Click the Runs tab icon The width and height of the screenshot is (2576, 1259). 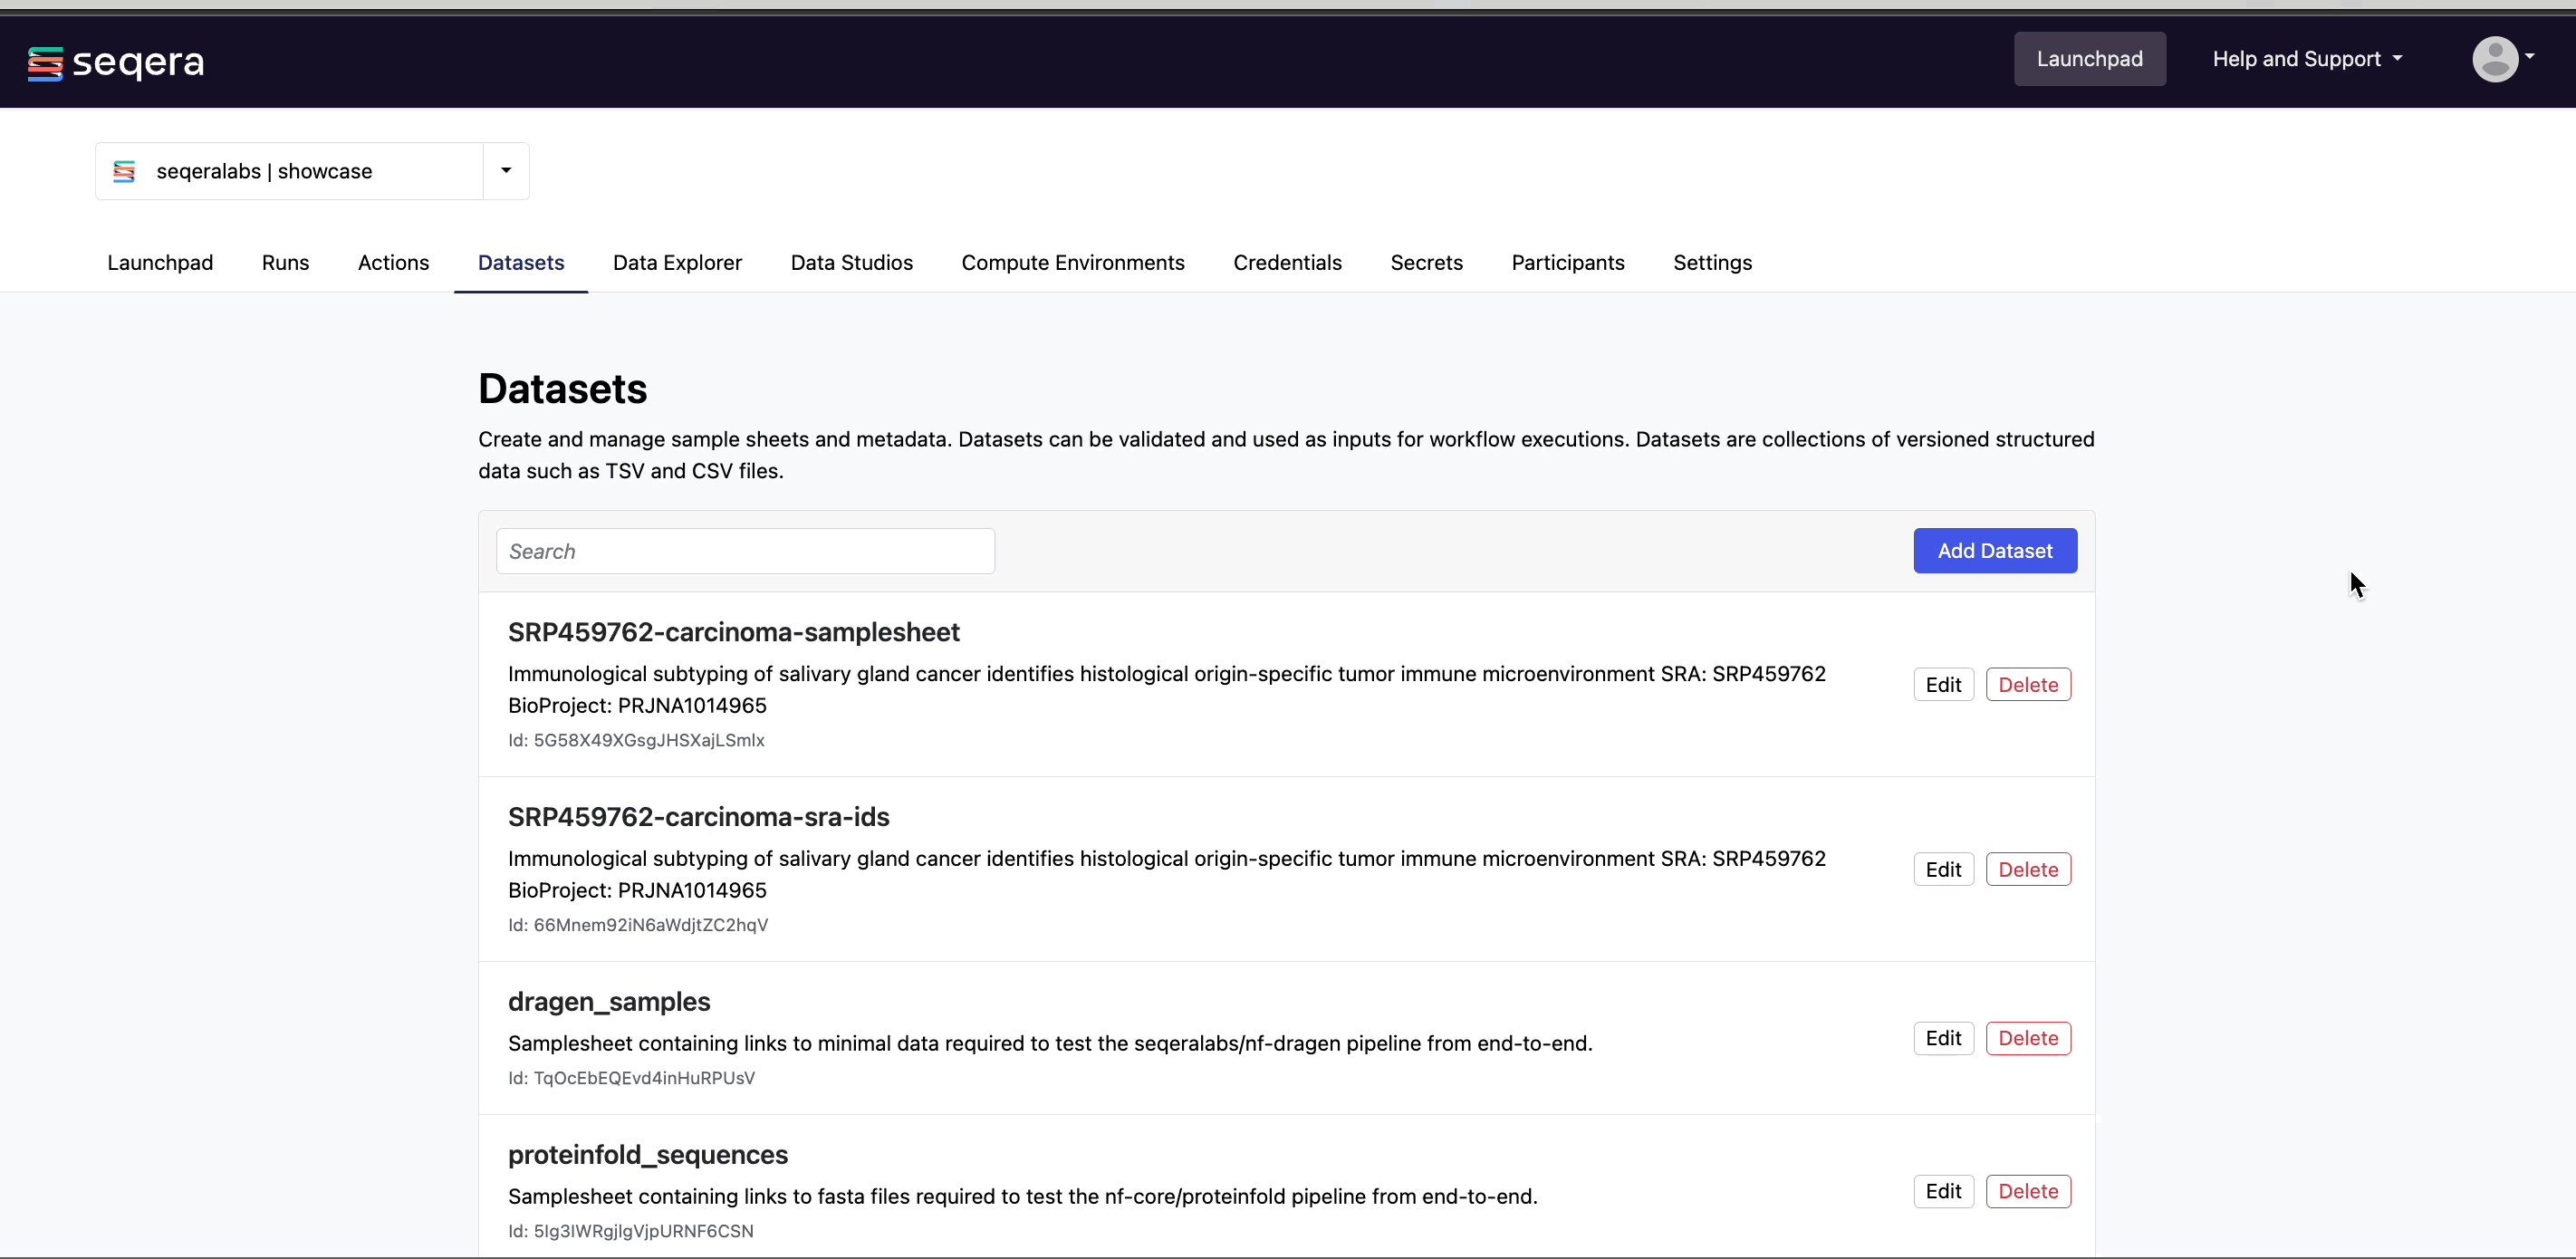click(286, 262)
